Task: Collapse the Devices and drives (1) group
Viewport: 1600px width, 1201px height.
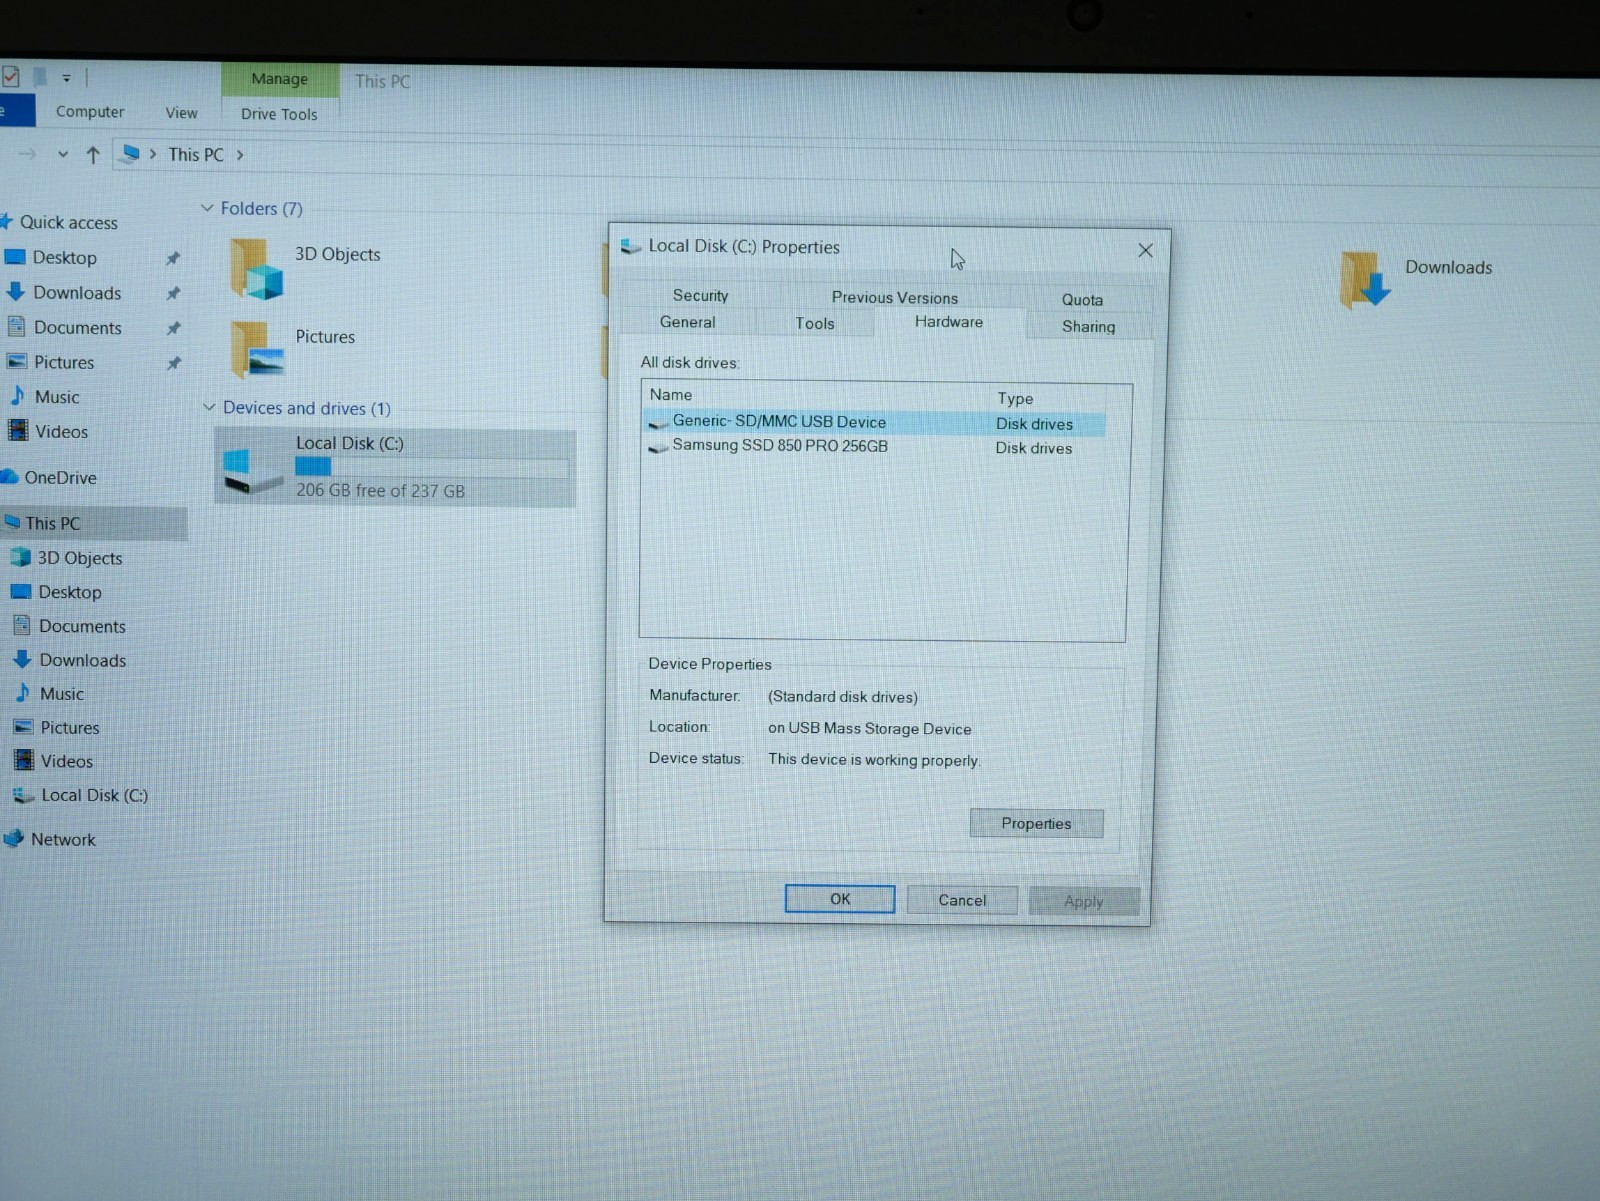Action: pyautogui.click(x=209, y=407)
